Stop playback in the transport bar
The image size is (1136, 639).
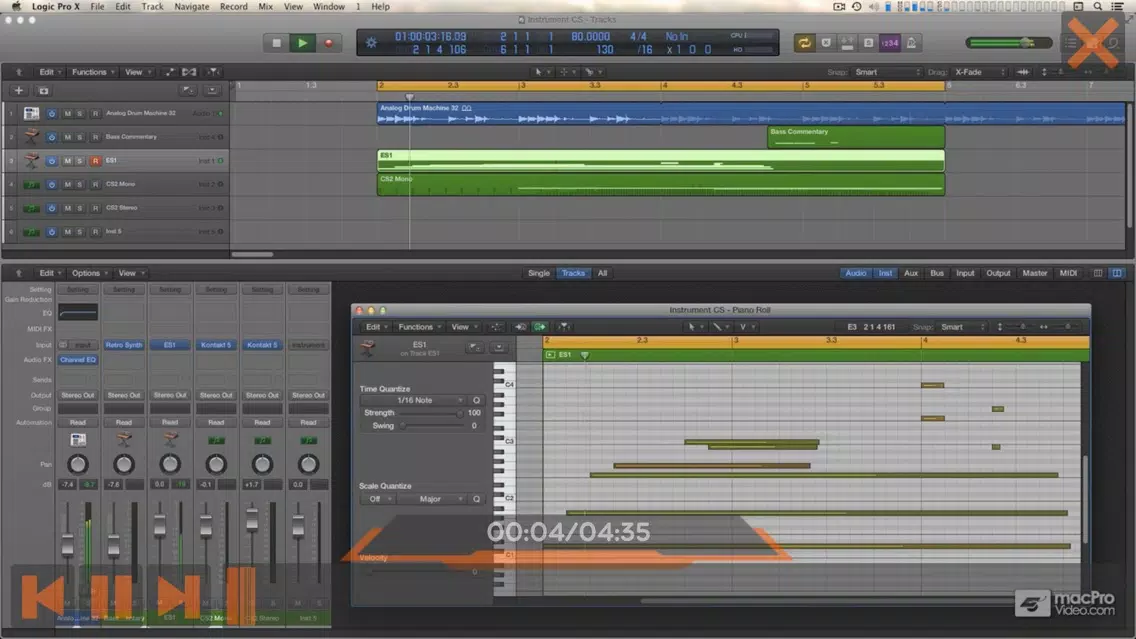[276, 43]
